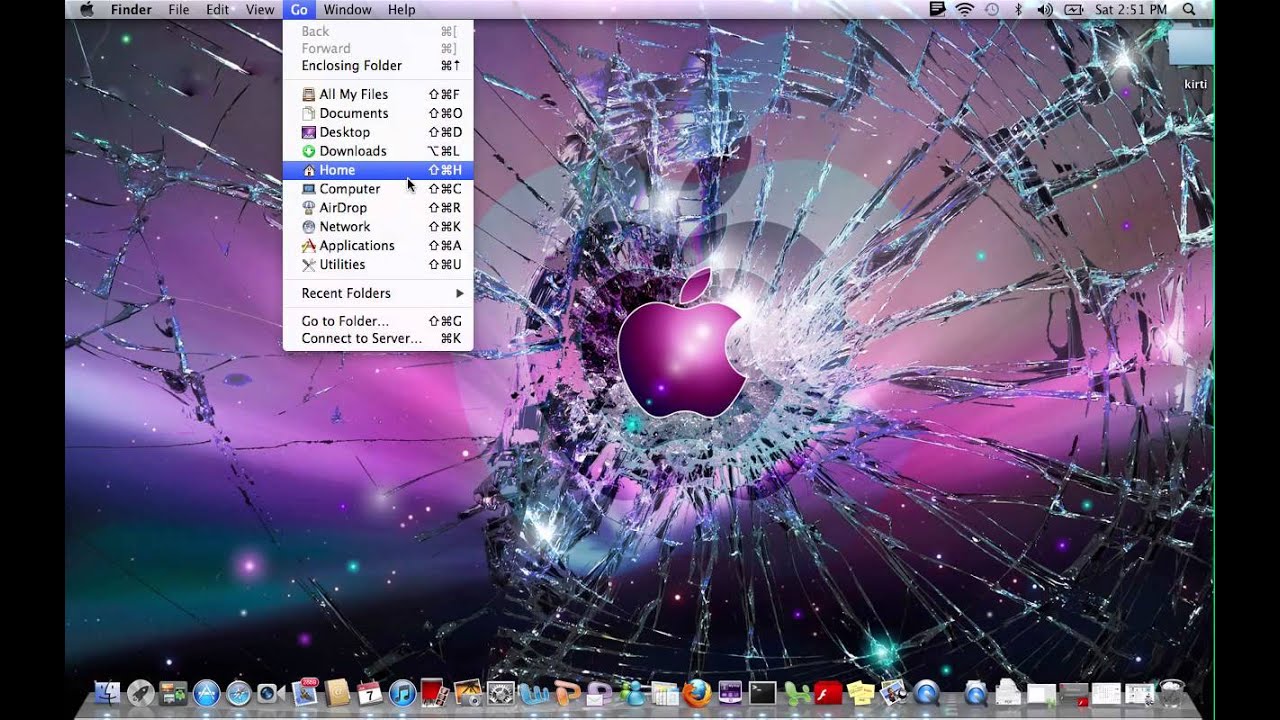Open Mail stamp icon with badge
The image size is (1280, 720).
click(305, 692)
